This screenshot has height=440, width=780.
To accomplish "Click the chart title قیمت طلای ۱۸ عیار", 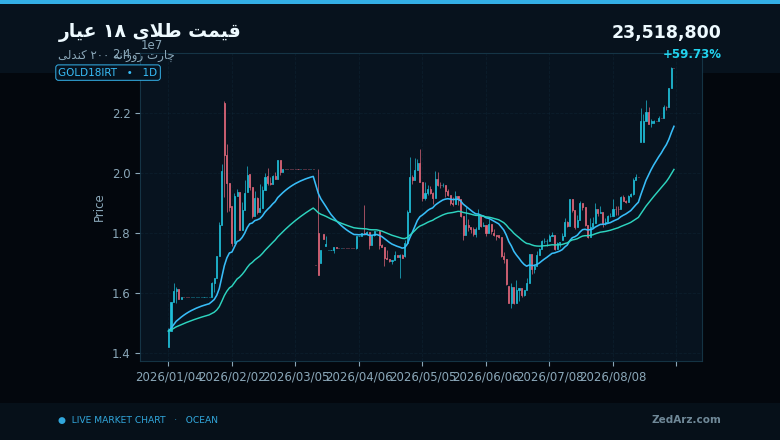I will coord(149,31).
